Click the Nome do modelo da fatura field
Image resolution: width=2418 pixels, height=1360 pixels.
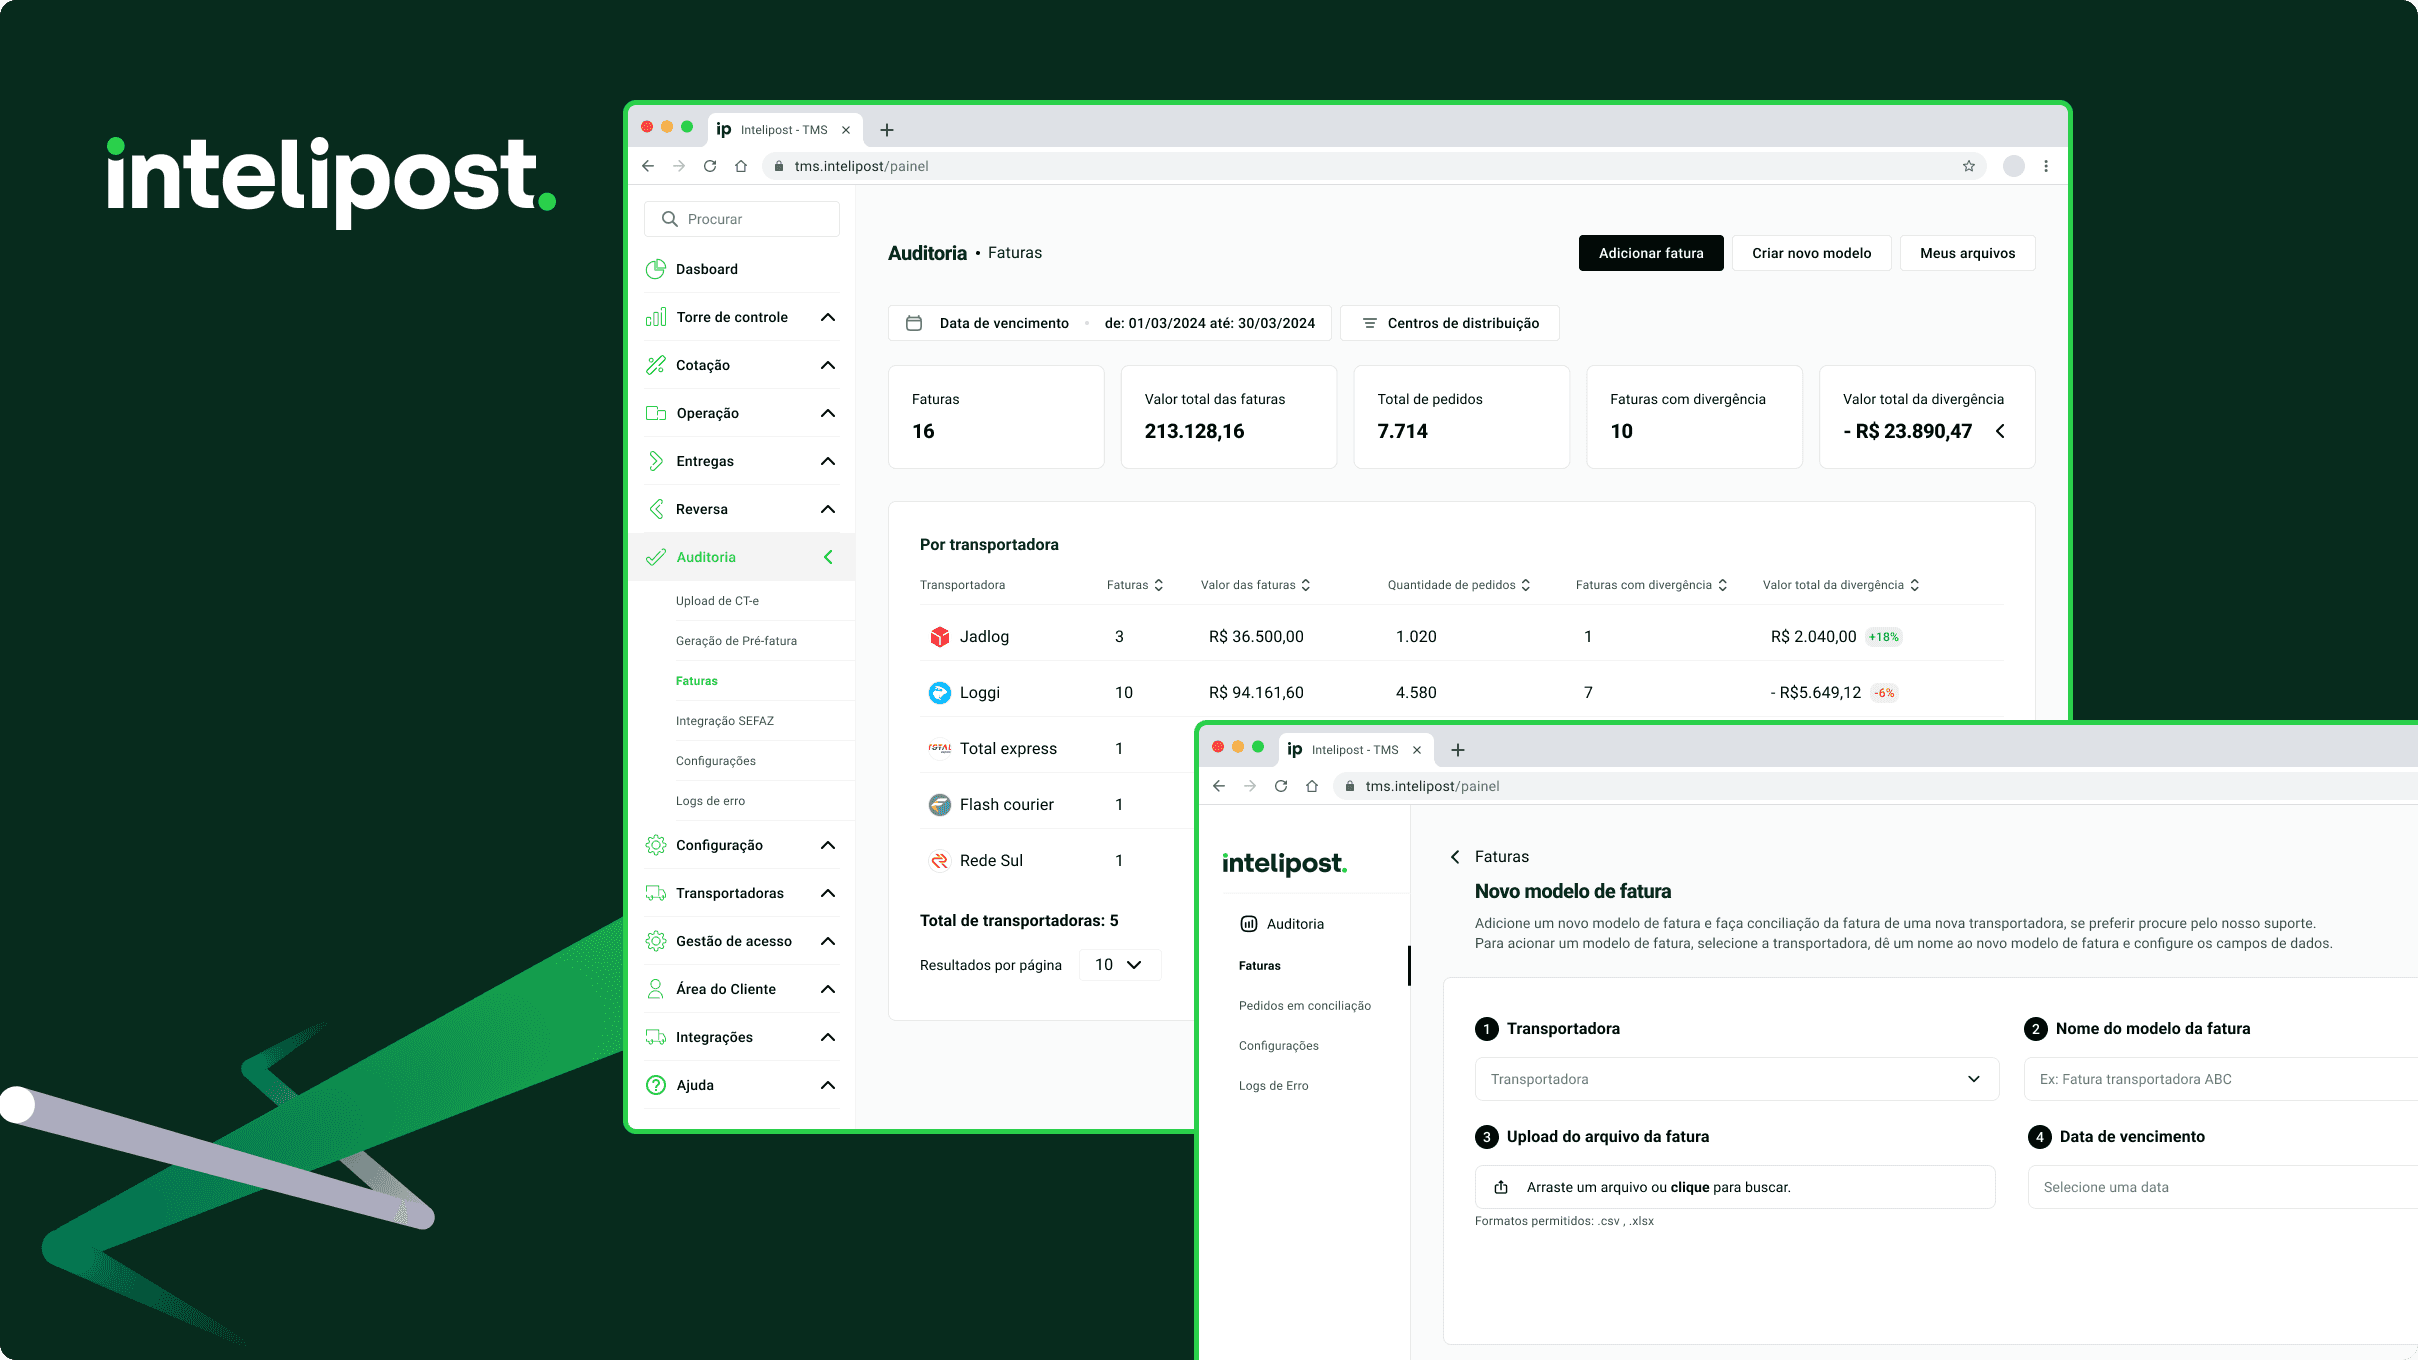click(2220, 1079)
